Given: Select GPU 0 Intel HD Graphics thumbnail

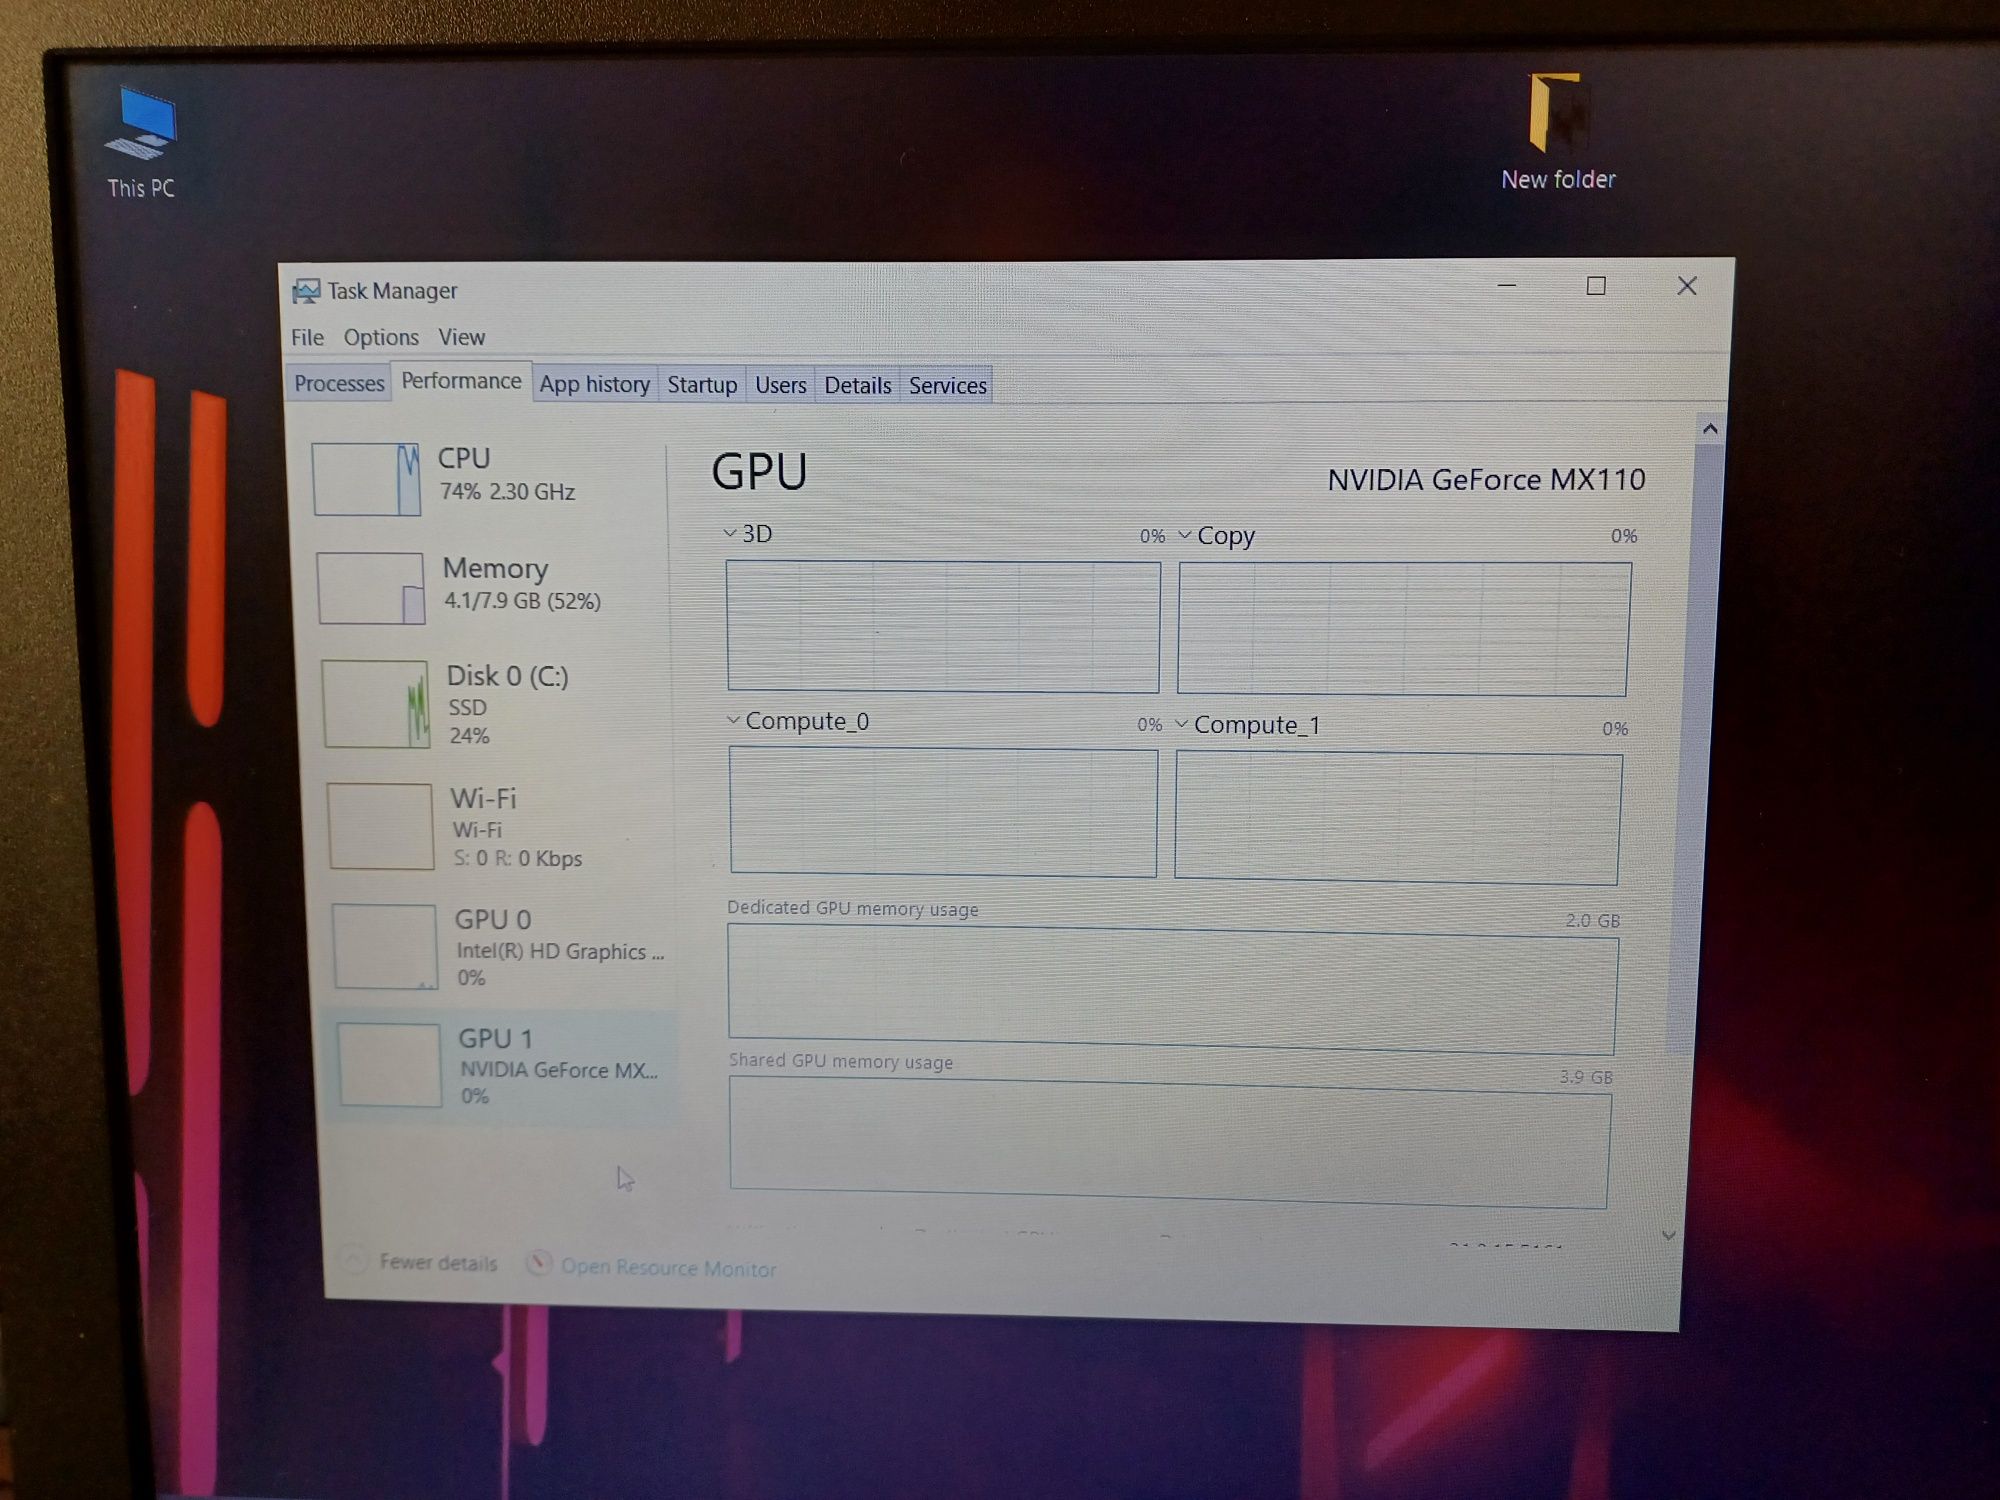Looking at the screenshot, I should point(385,946).
